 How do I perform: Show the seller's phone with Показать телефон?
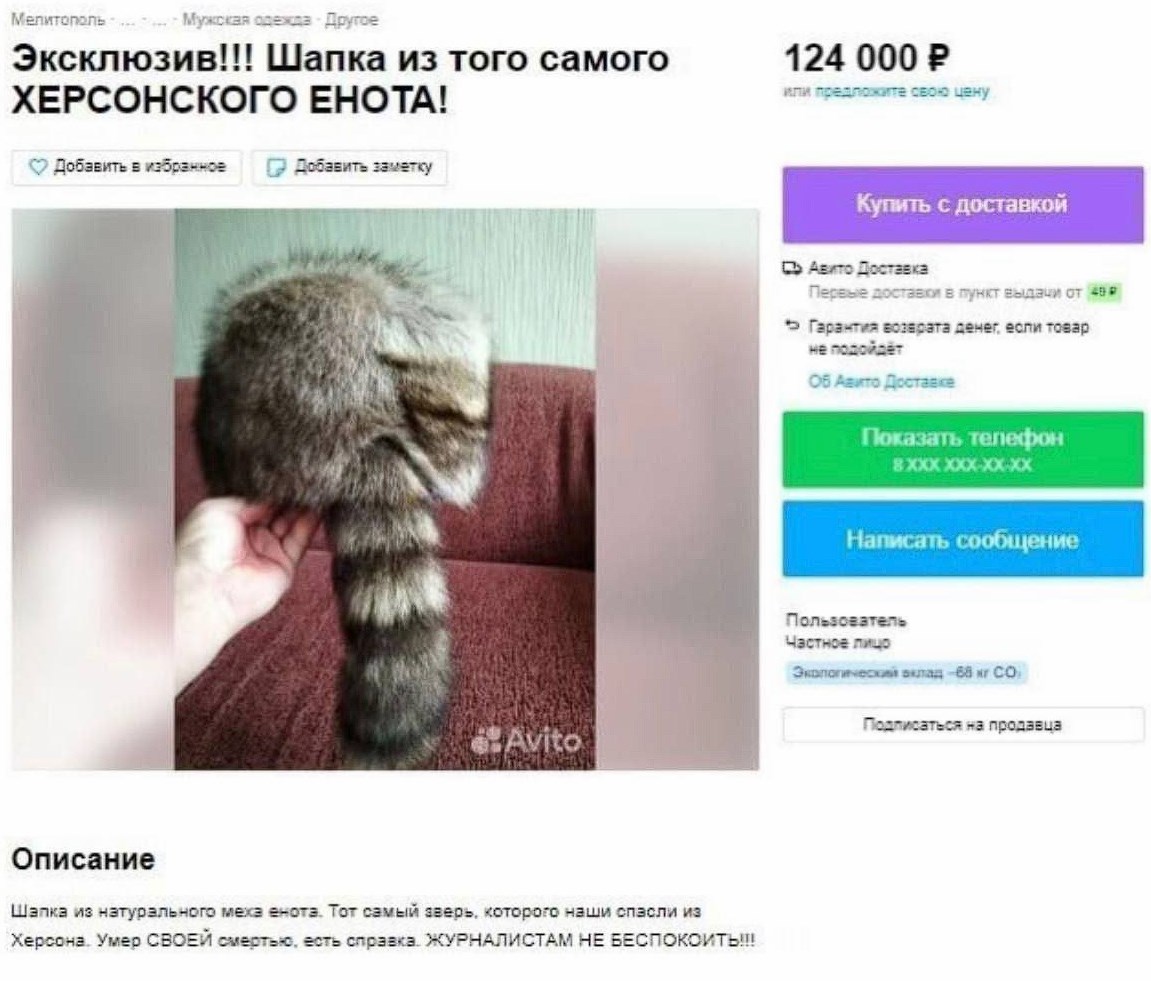point(962,449)
